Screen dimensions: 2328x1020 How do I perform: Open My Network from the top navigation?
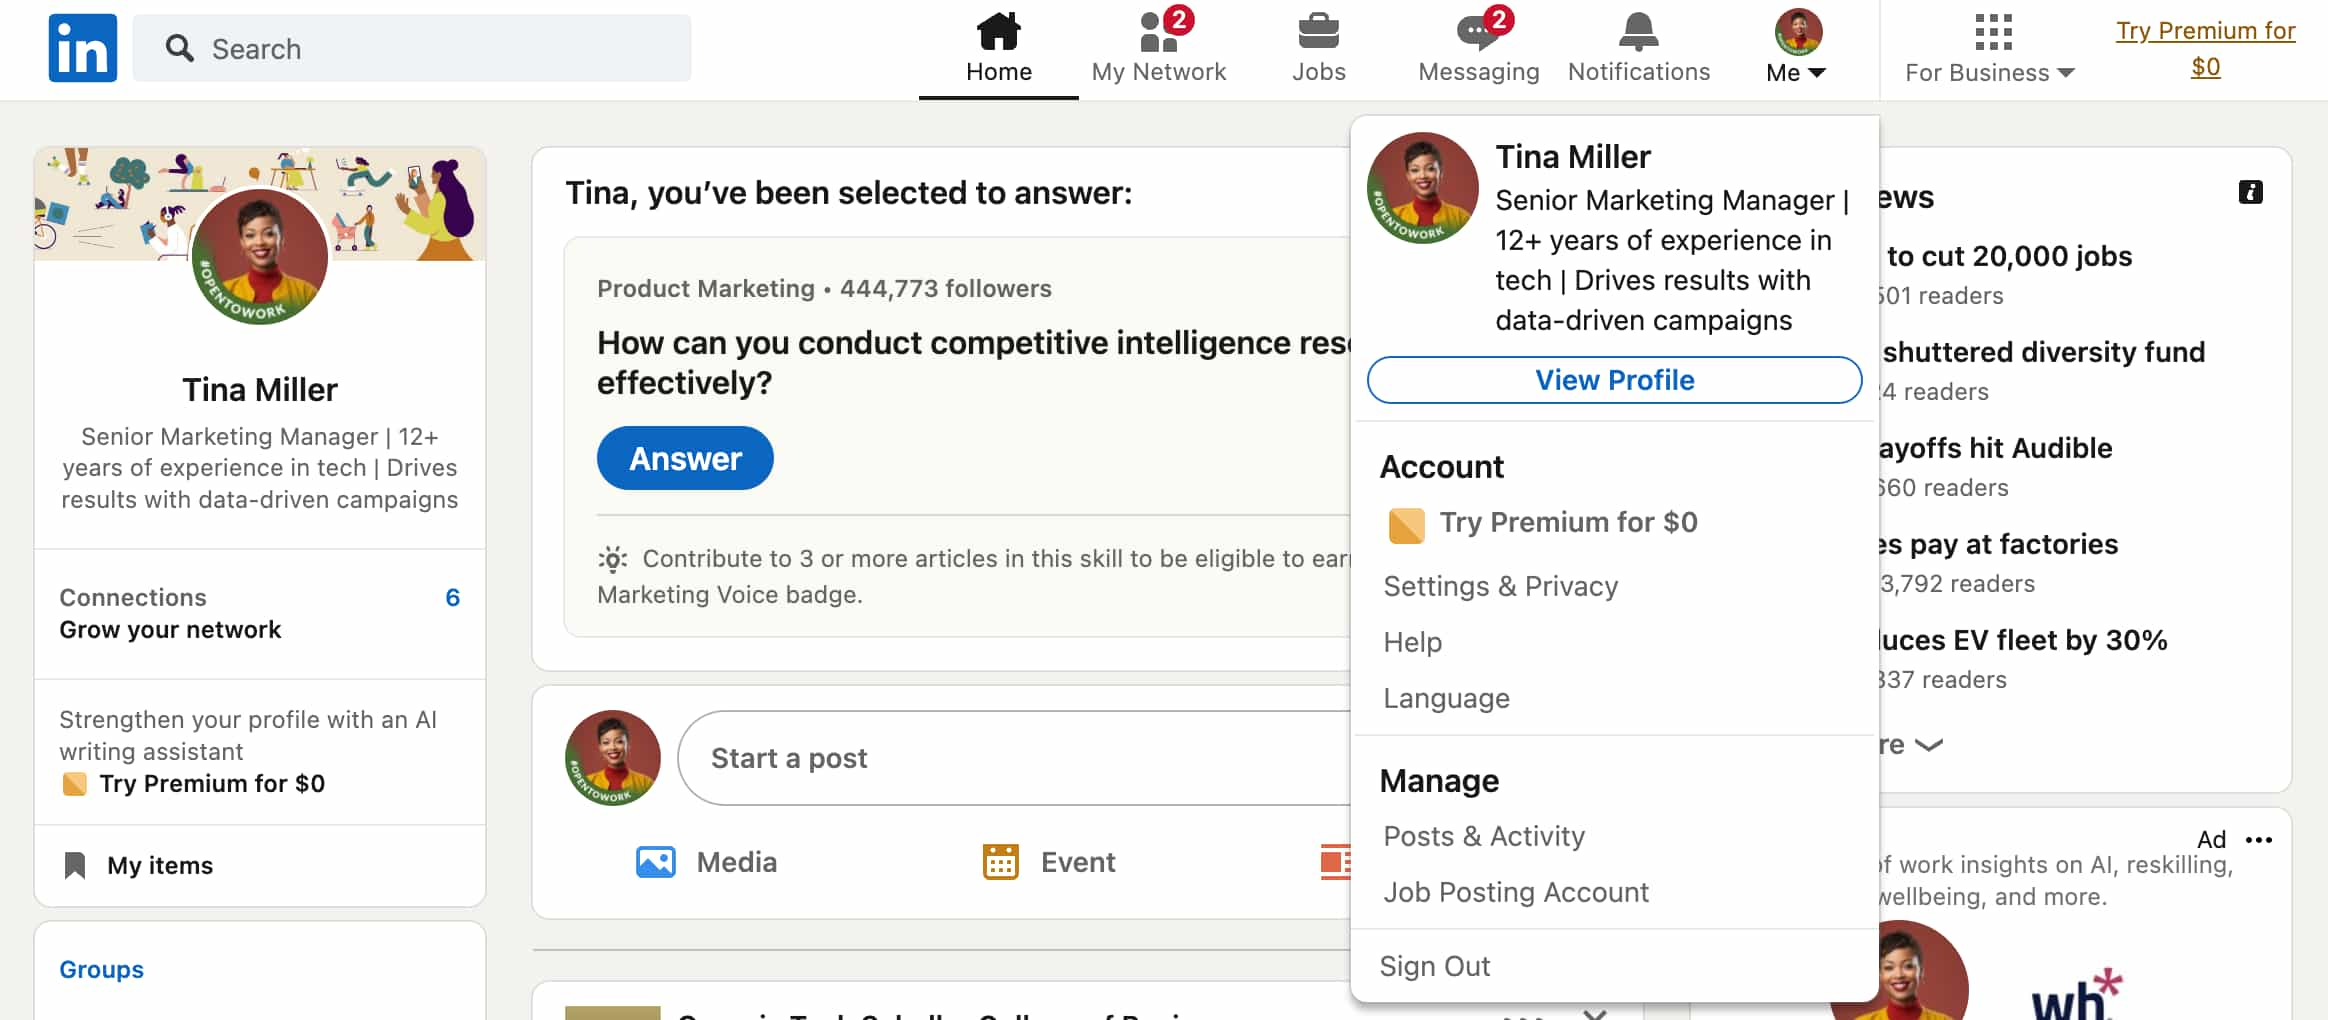coord(1156,33)
